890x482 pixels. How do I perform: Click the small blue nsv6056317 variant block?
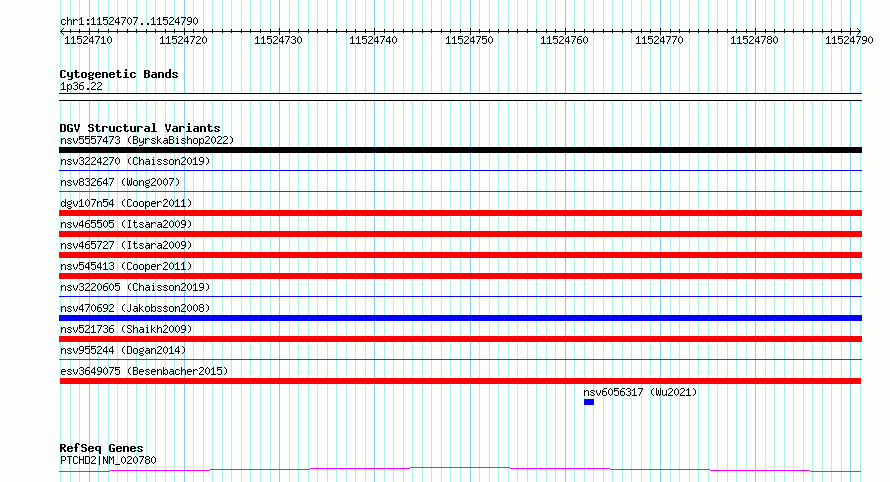click(589, 402)
